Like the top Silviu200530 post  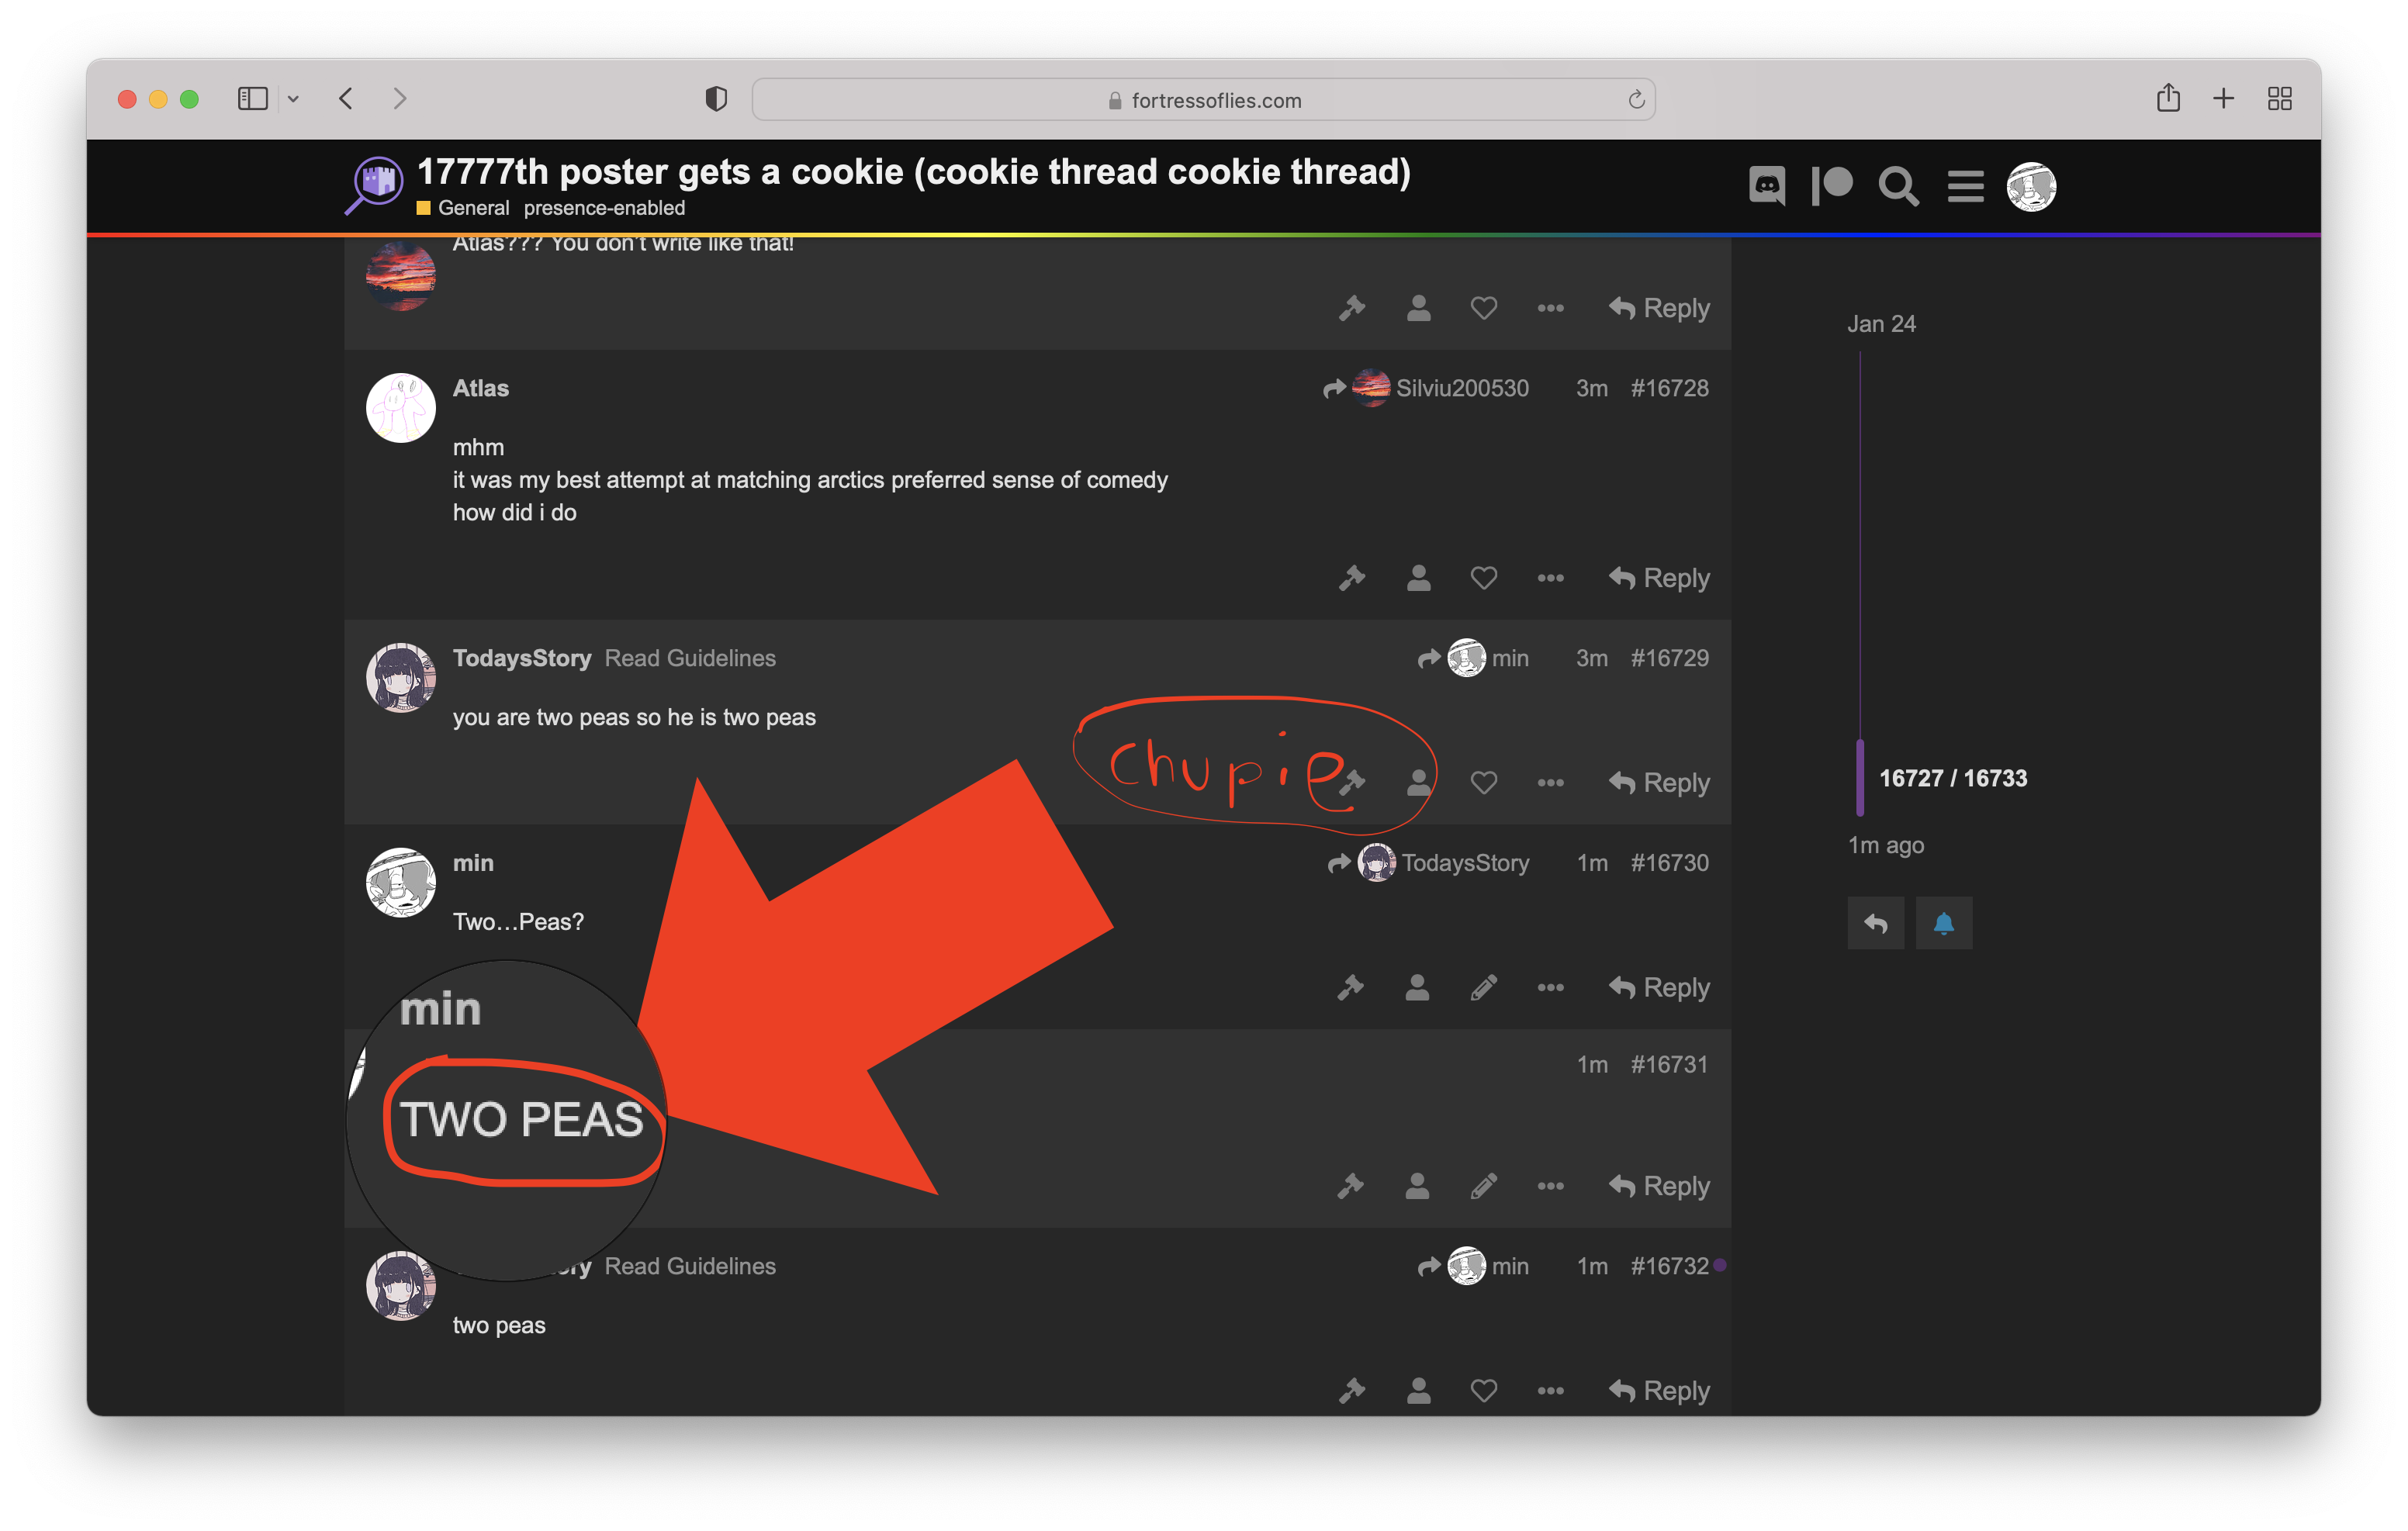pyautogui.click(x=1484, y=308)
